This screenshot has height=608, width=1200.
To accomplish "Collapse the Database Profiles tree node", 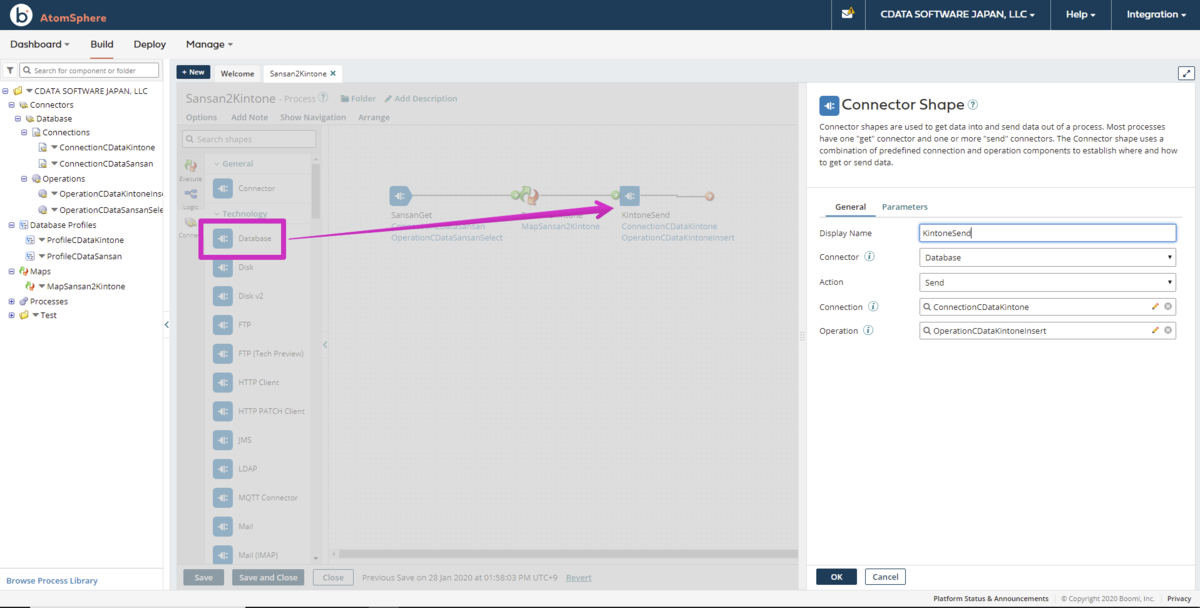I will [11, 225].
